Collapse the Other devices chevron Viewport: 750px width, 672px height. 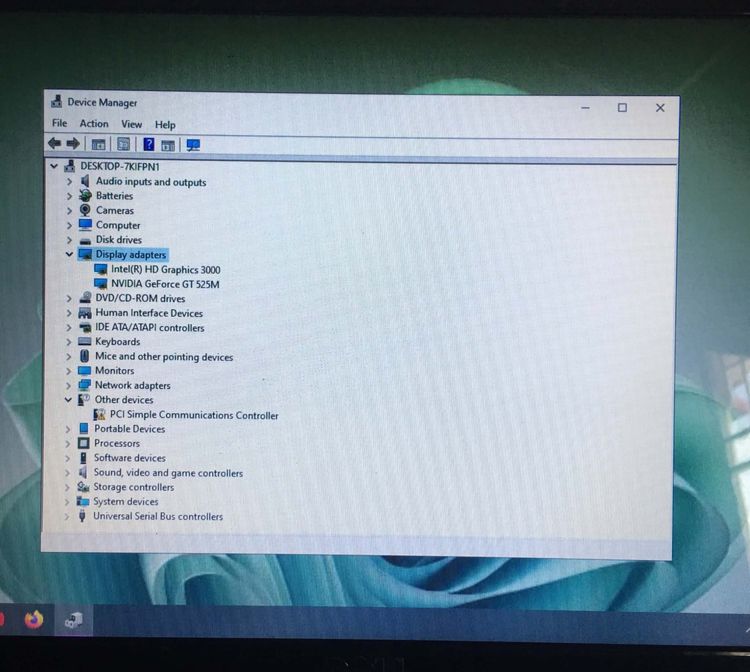(68, 399)
